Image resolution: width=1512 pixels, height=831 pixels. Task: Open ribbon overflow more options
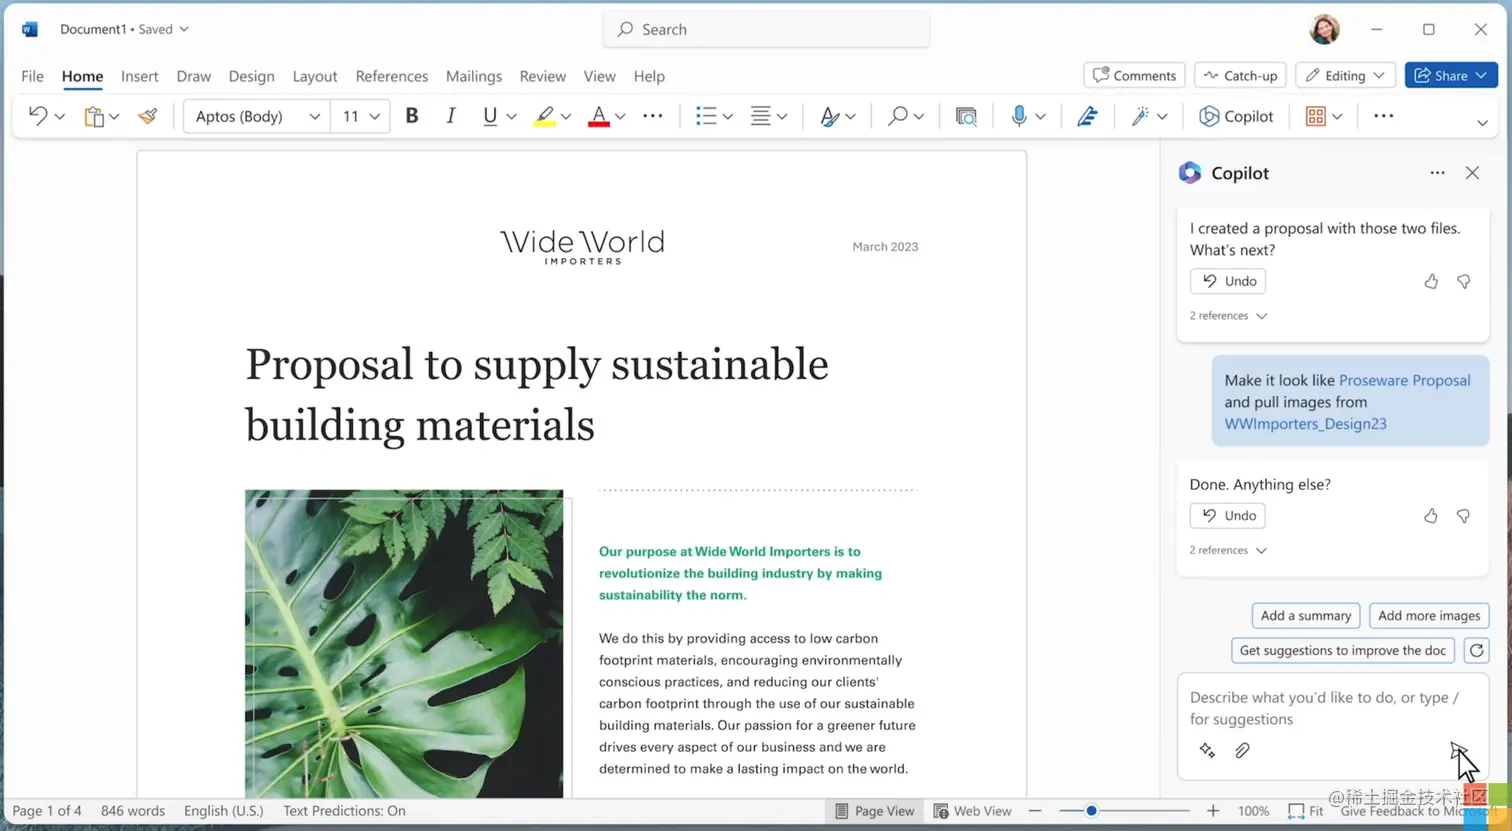[1384, 116]
